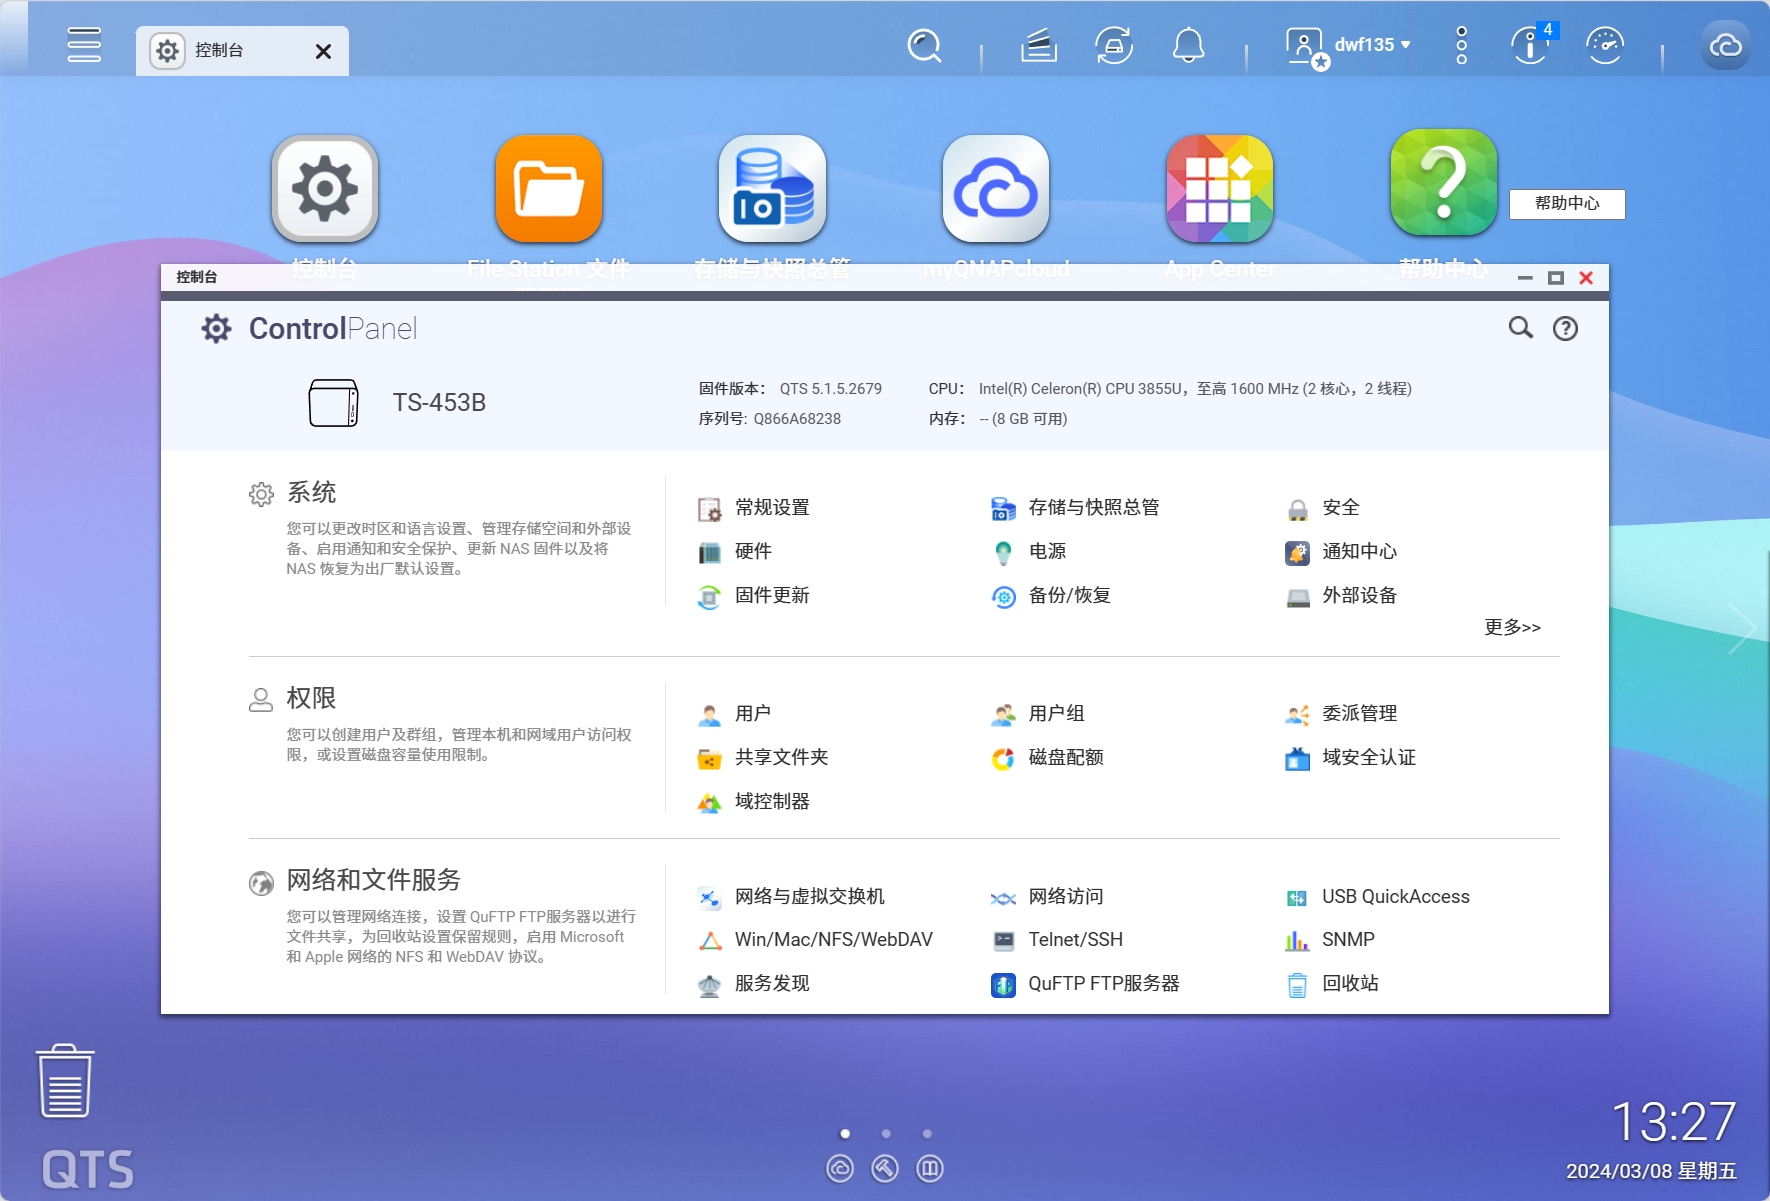Click the TS-453B NAS device icon
The image size is (1770, 1201).
coord(333,403)
